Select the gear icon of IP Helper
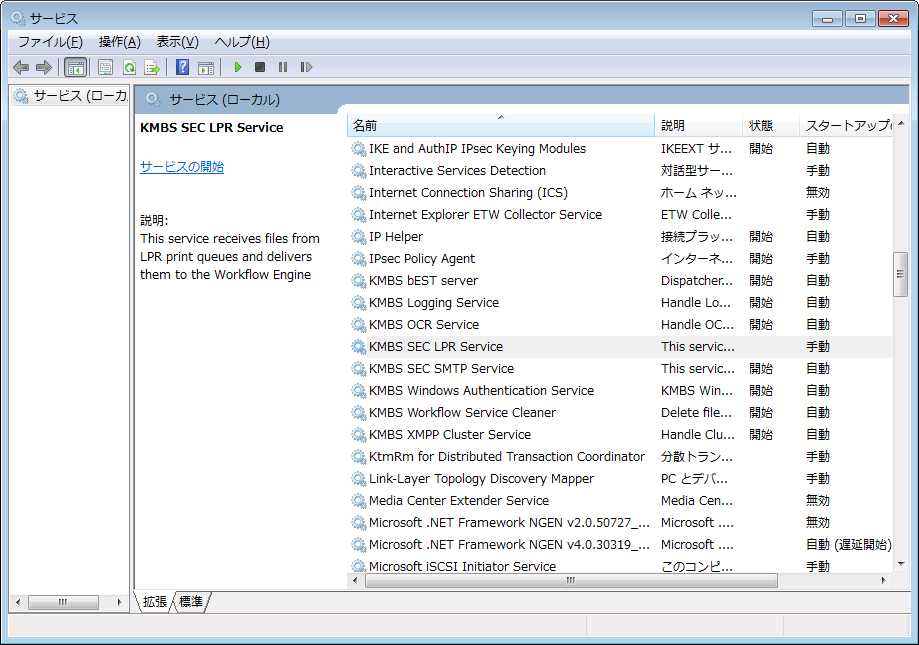This screenshot has width=919, height=645. (x=358, y=237)
